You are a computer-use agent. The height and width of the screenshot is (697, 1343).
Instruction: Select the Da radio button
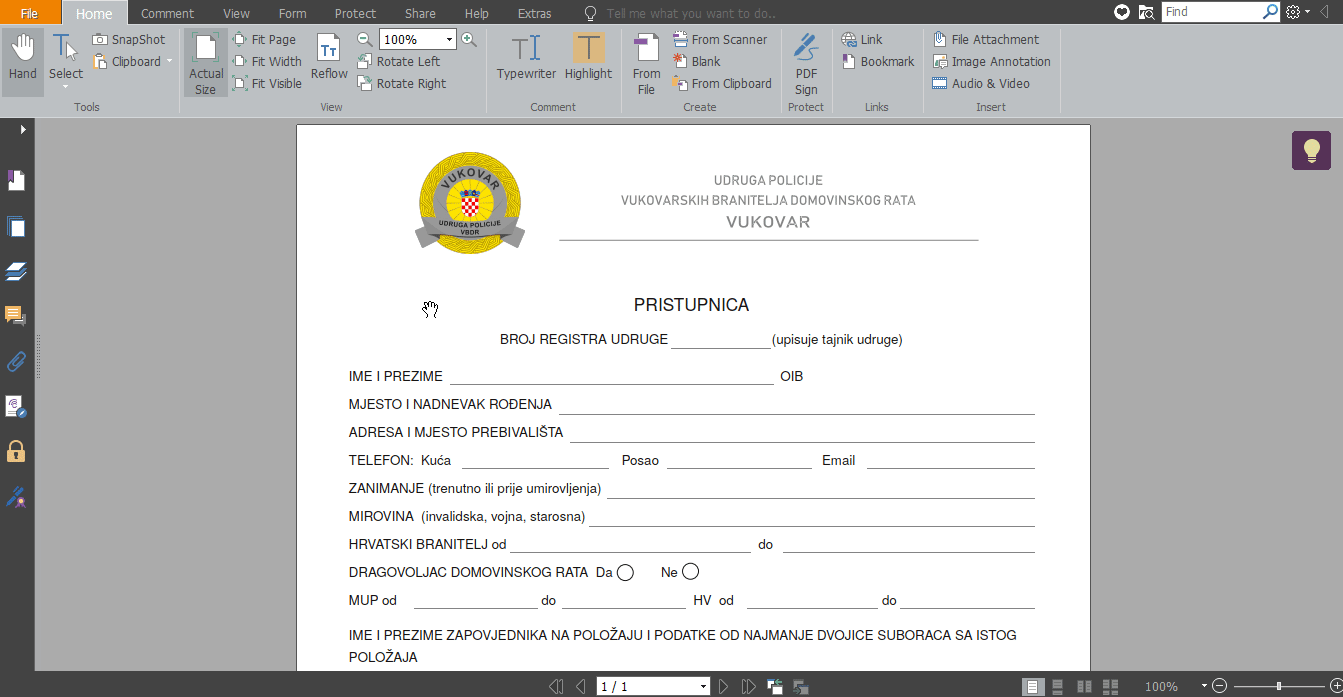626,573
